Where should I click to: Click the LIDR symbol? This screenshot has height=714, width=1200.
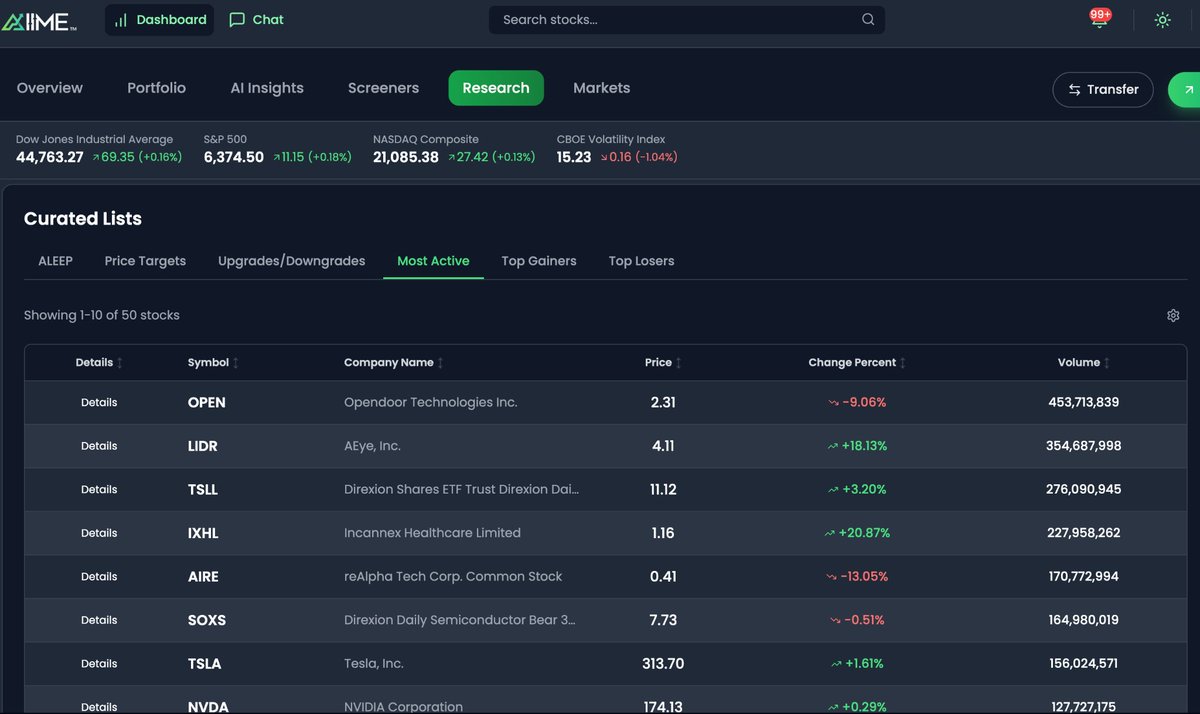tap(203, 446)
